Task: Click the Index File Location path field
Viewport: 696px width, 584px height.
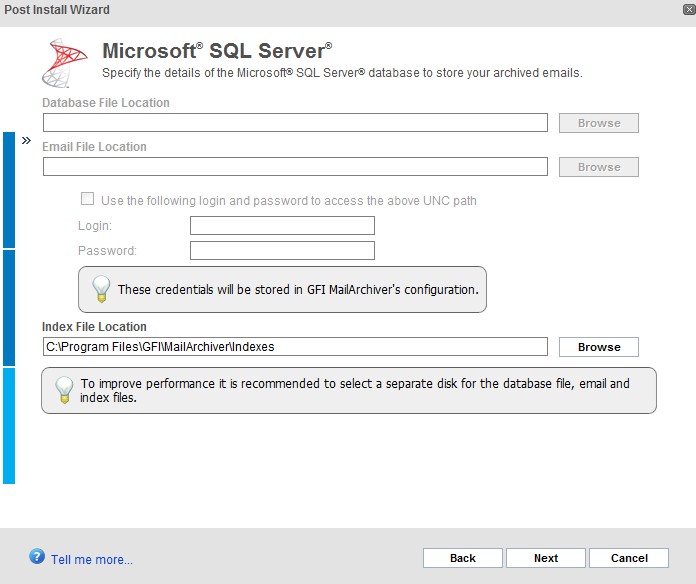Action: pos(295,347)
